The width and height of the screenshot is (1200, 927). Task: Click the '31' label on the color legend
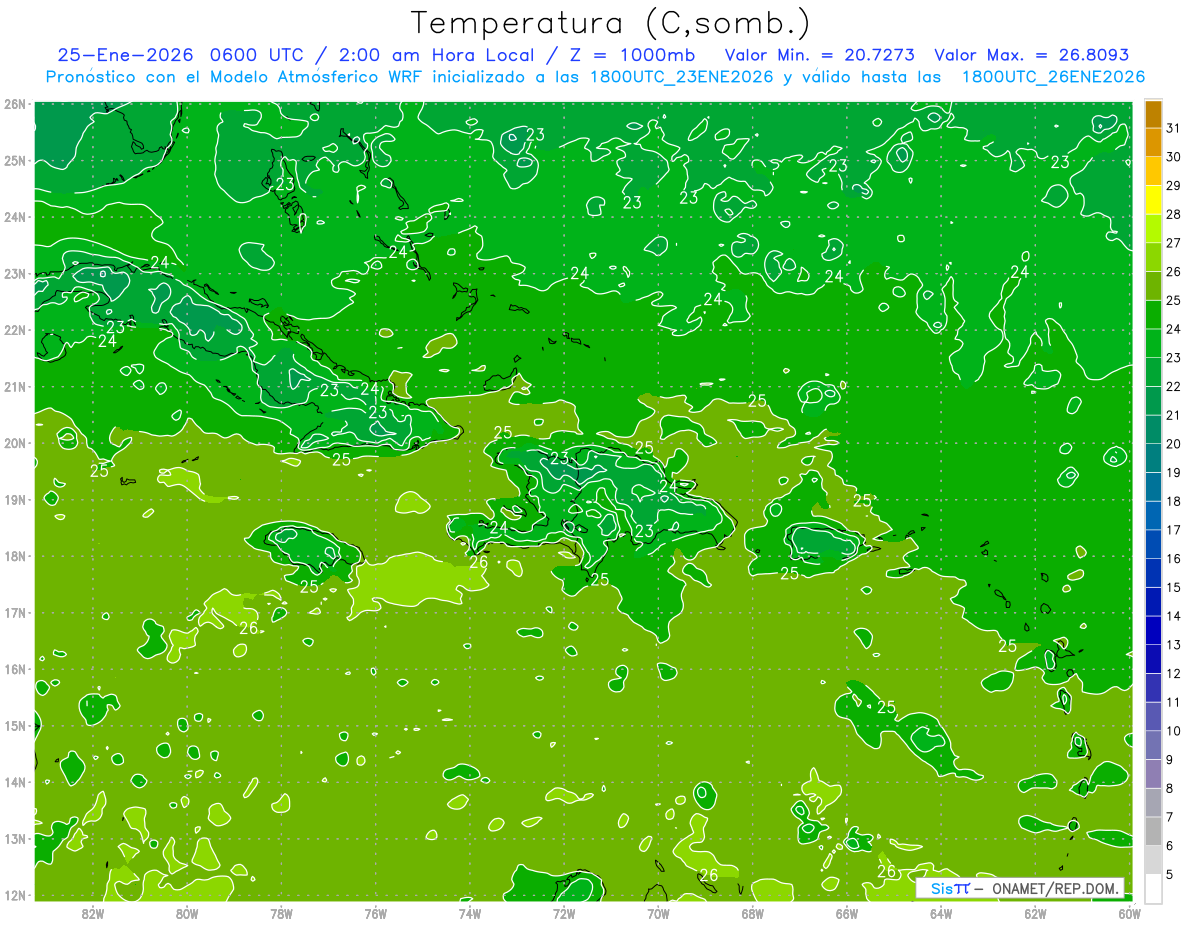[1173, 128]
